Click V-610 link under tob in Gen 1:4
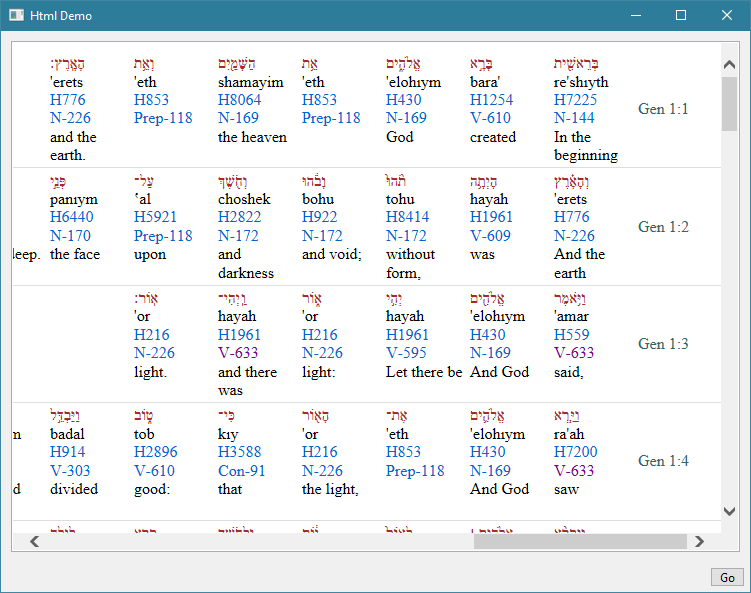 point(154,470)
